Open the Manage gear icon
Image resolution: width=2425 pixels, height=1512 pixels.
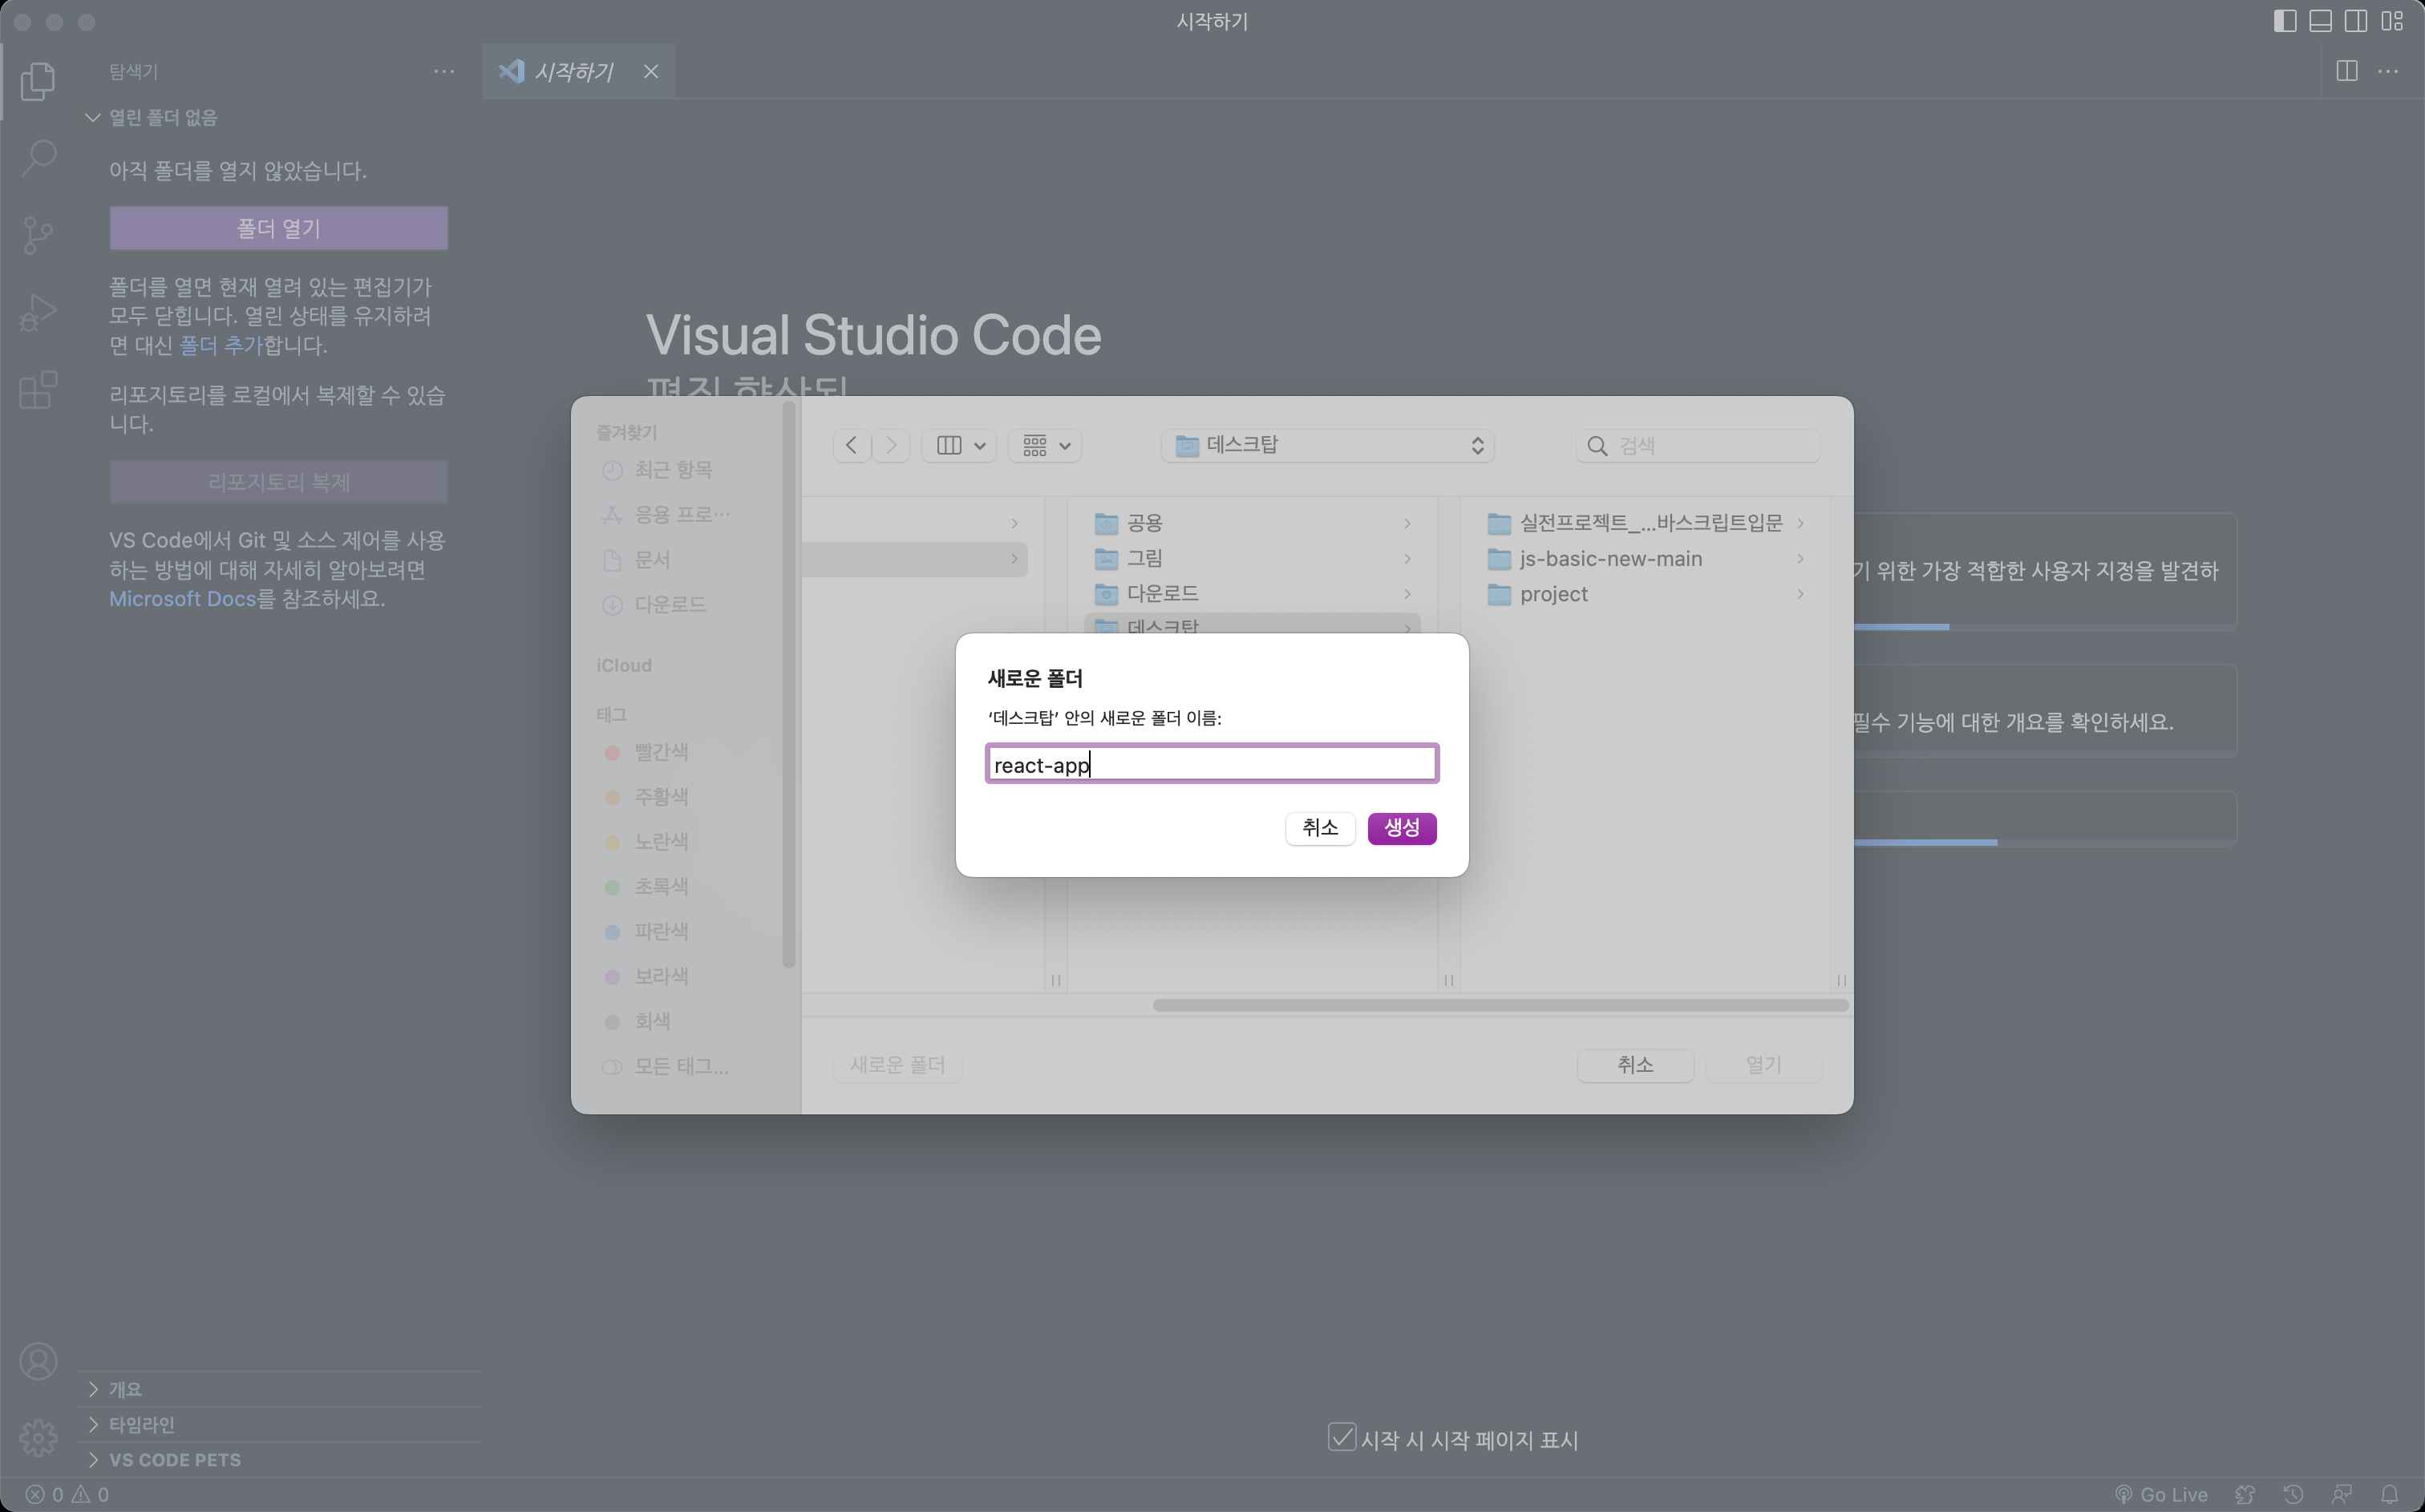(38, 1437)
